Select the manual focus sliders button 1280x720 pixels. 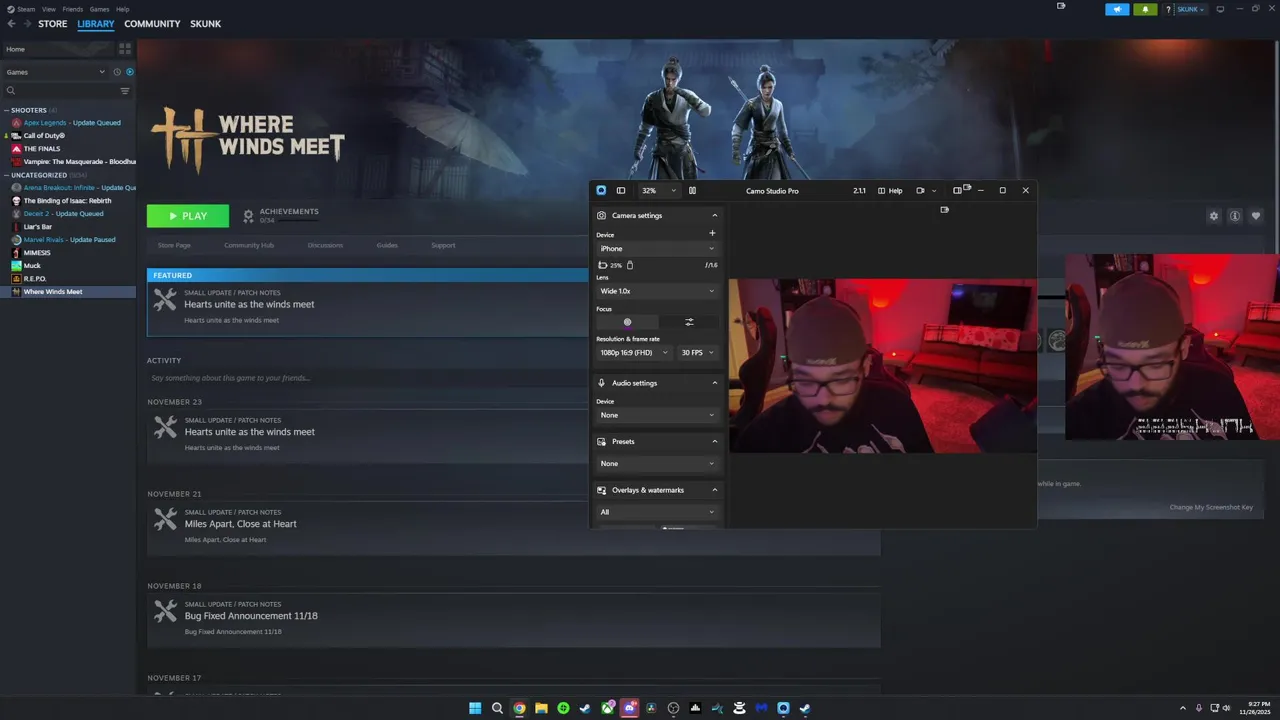(689, 322)
